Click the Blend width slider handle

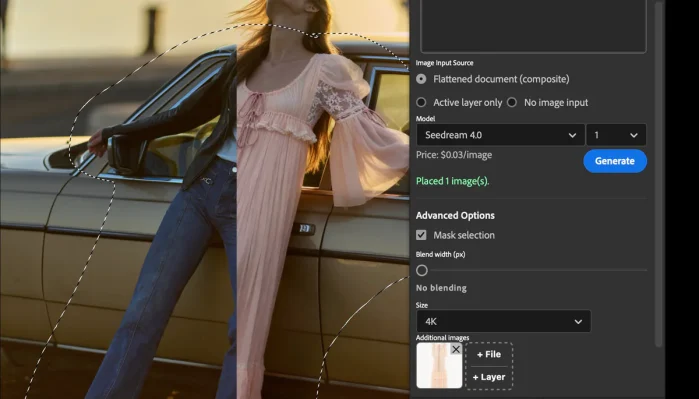pyautogui.click(x=422, y=270)
